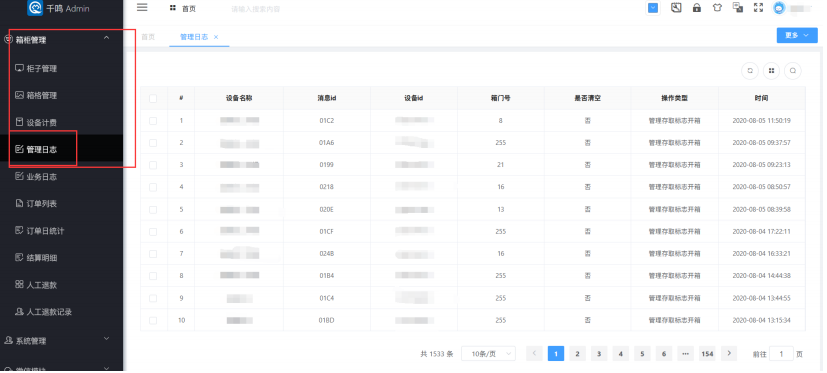Click the 共 1533 条 total count
Screen dimensions: 827x373
(x=437, y=354)
